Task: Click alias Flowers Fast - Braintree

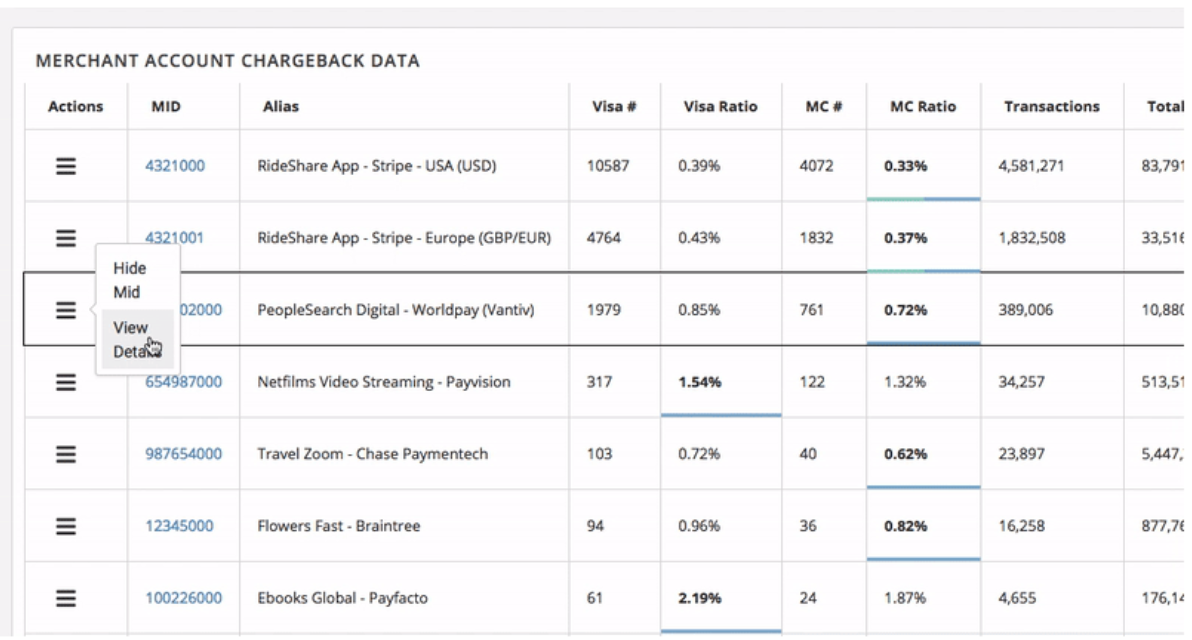Action: (x=339, y=526)
